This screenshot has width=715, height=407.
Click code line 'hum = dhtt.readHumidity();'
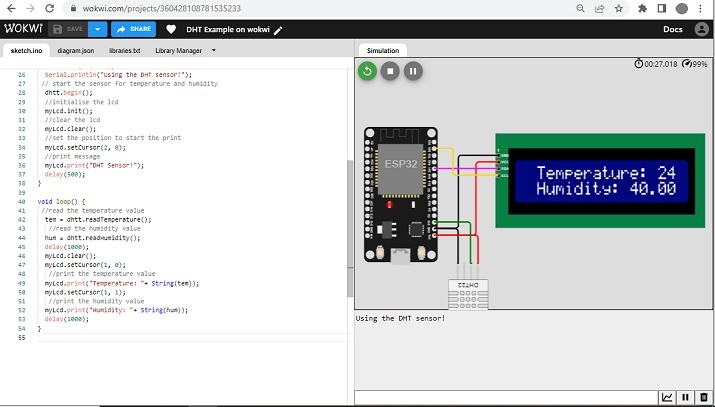(x=93, y=238)
